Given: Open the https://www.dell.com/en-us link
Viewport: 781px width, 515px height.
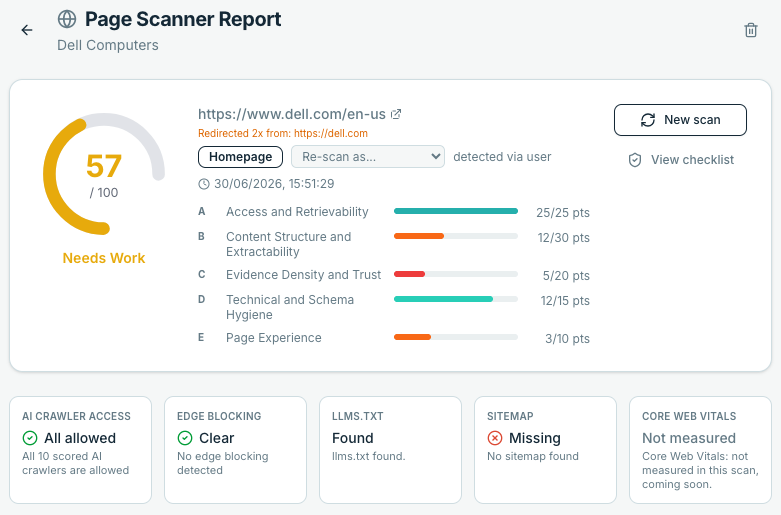Looking at the screenshot, I should click(292, 115).
